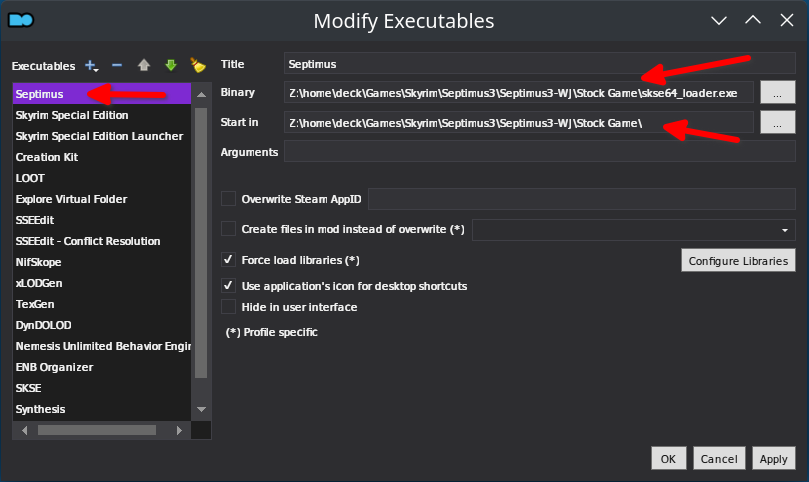
Task: Remove selected executable with minus icon
Action: click(x=117, y=65)
